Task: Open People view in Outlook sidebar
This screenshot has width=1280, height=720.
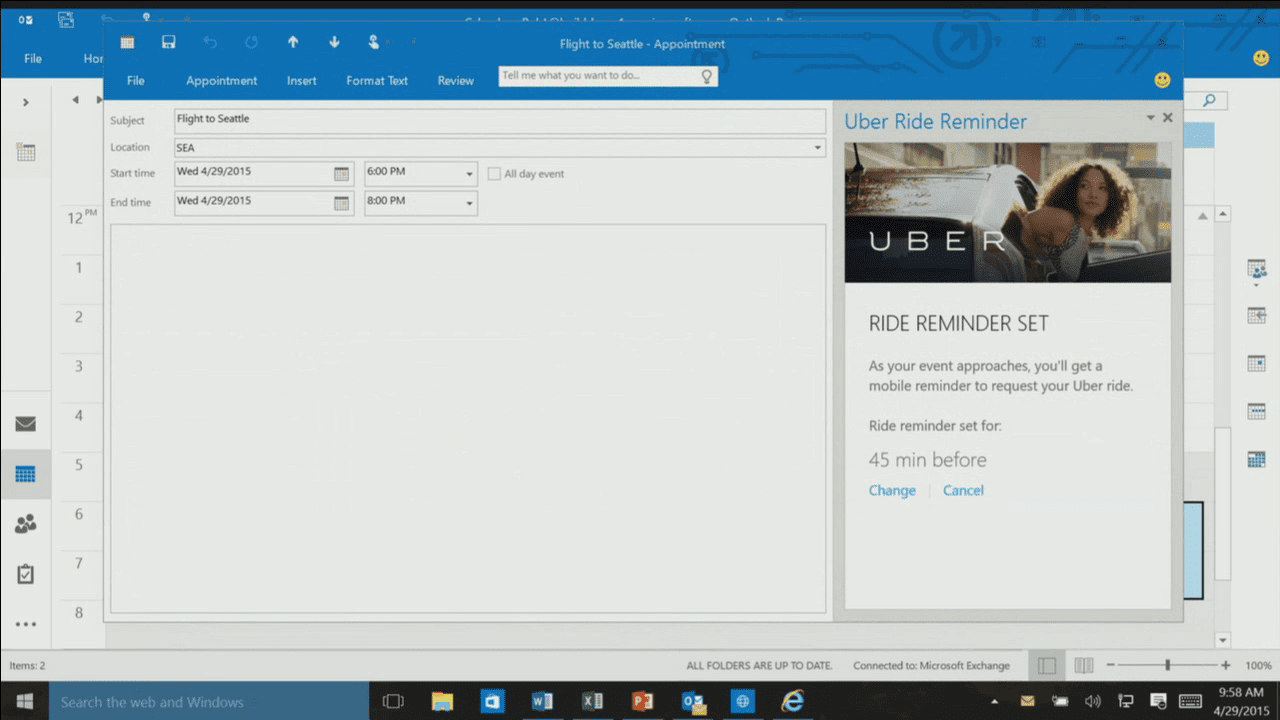Action: 26,523
